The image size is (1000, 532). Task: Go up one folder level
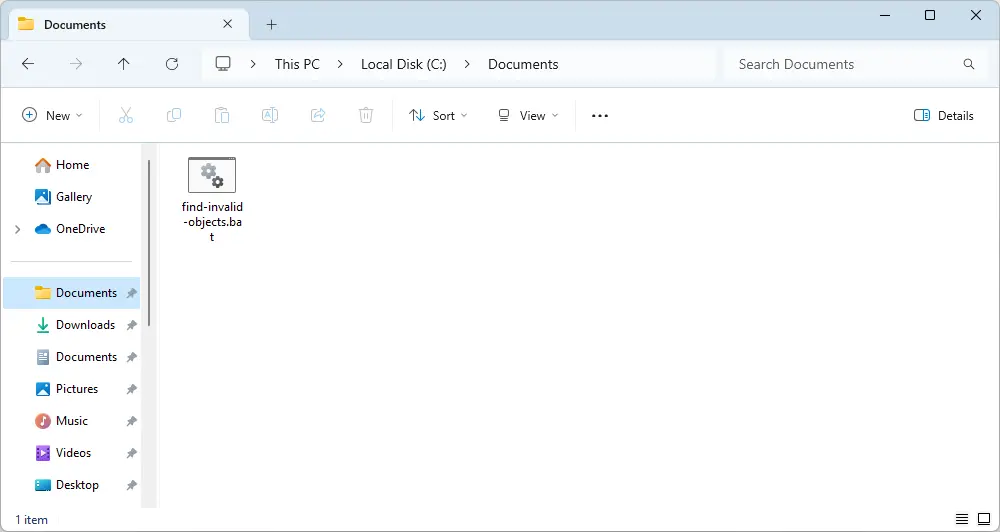(x=124, y=64)
